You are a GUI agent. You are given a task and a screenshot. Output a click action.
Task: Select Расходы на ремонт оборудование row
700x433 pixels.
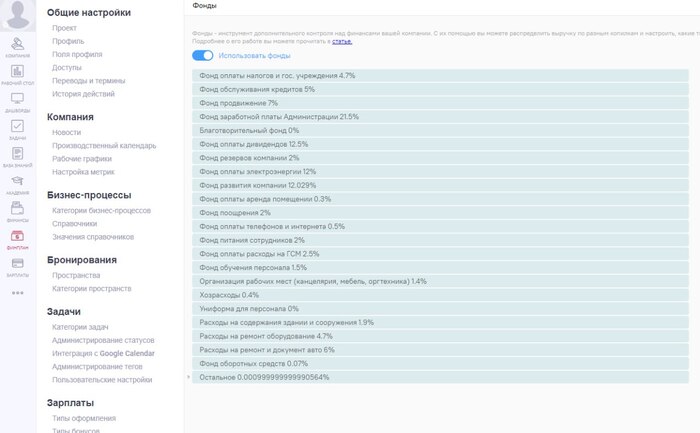coord(440,336)
